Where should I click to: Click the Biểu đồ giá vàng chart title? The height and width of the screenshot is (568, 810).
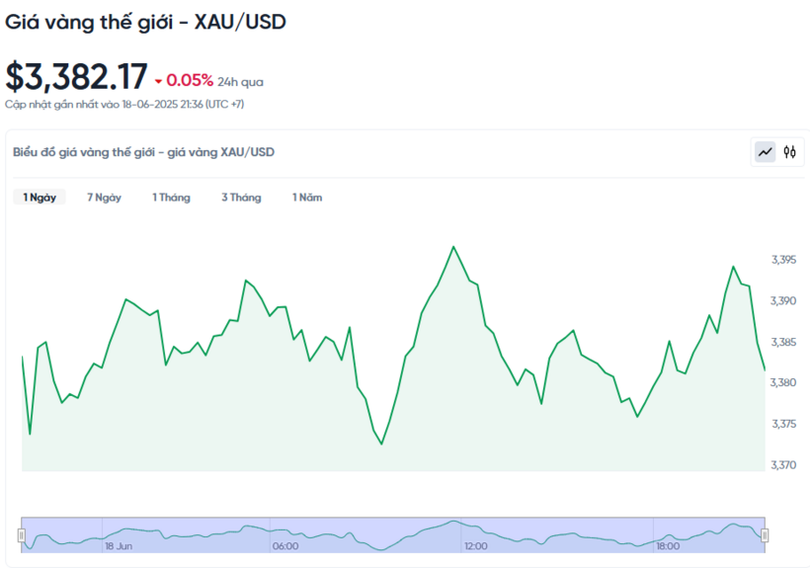tap(143, 152)
